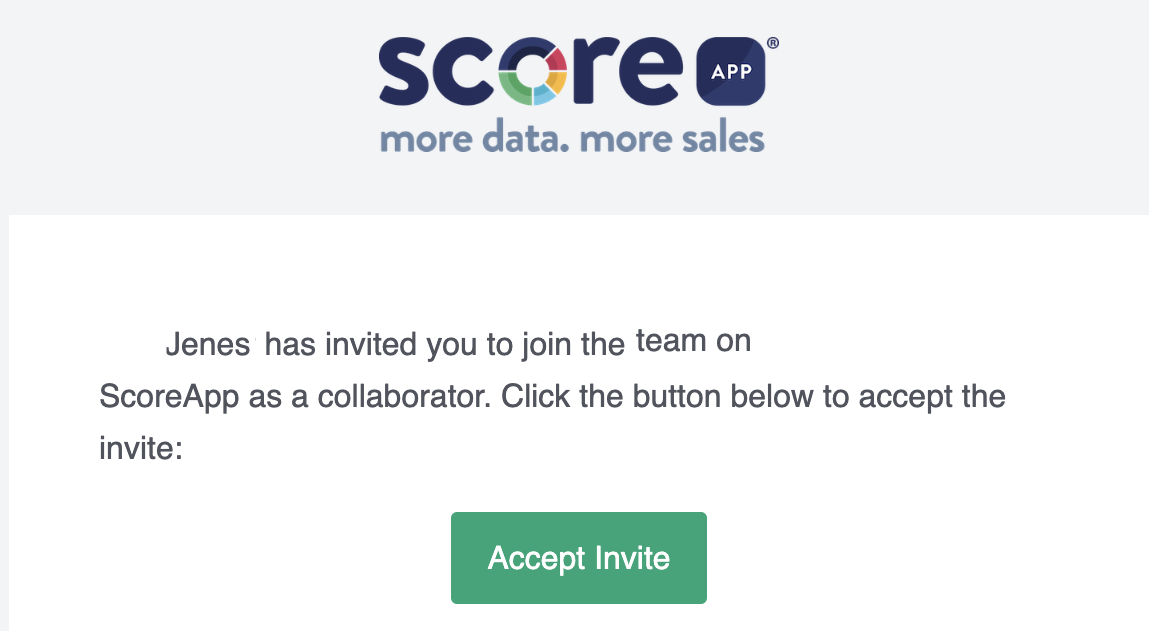Click the colorful donut in score logo
1149x631 pixels.
click(533, 70)
